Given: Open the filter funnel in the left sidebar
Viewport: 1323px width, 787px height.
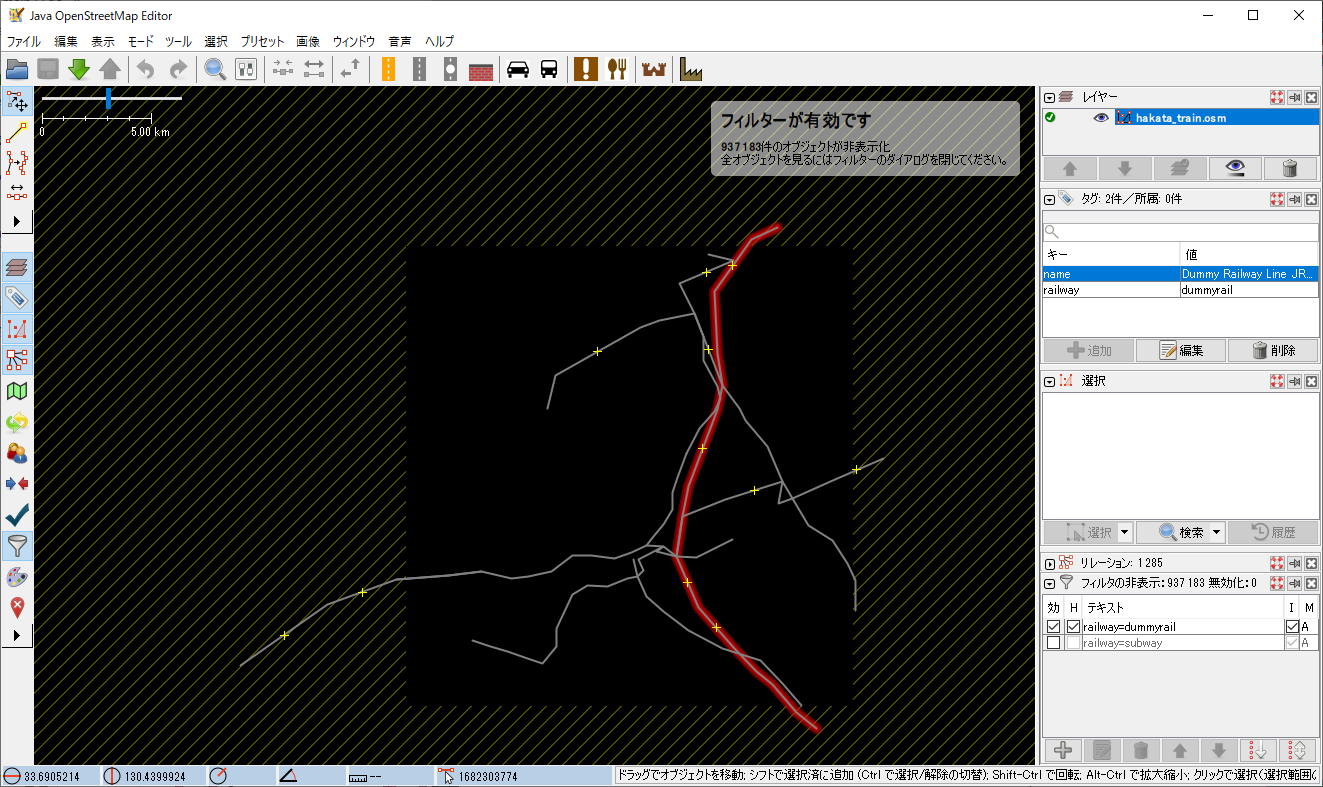Looking at the screenshot, I should (x=17, y=545).
